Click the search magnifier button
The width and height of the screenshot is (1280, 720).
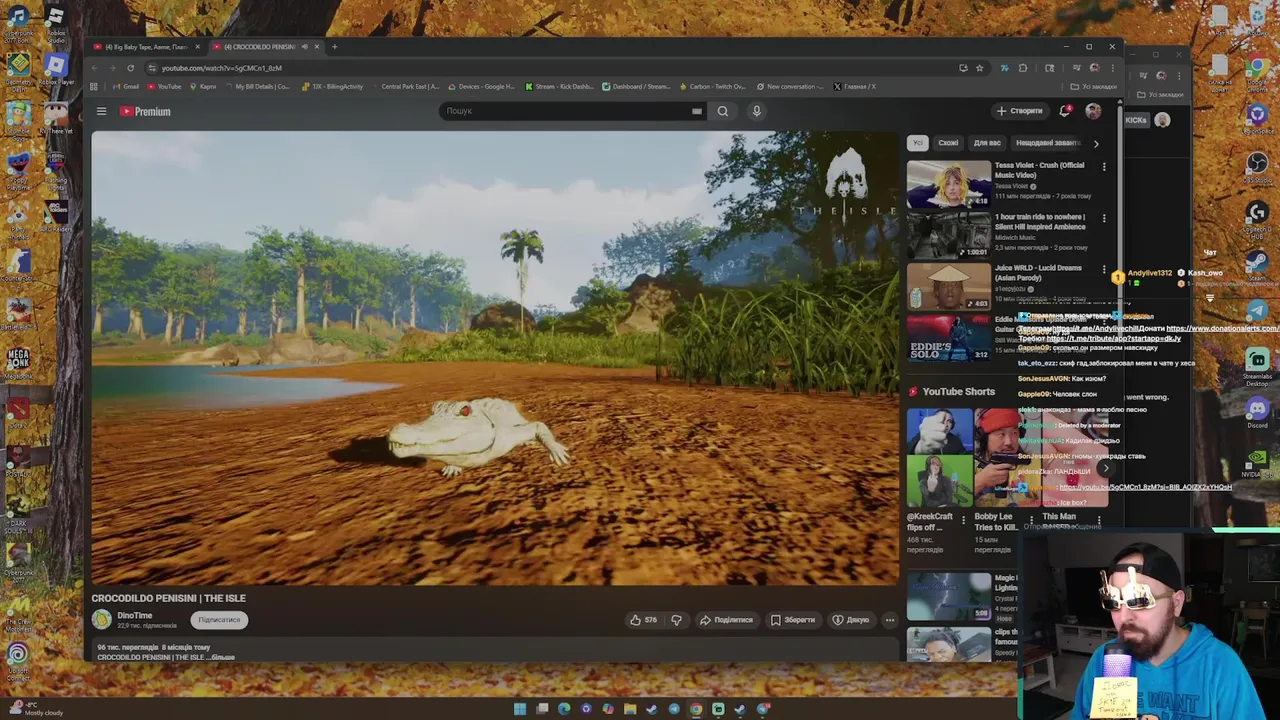(723, 111)
